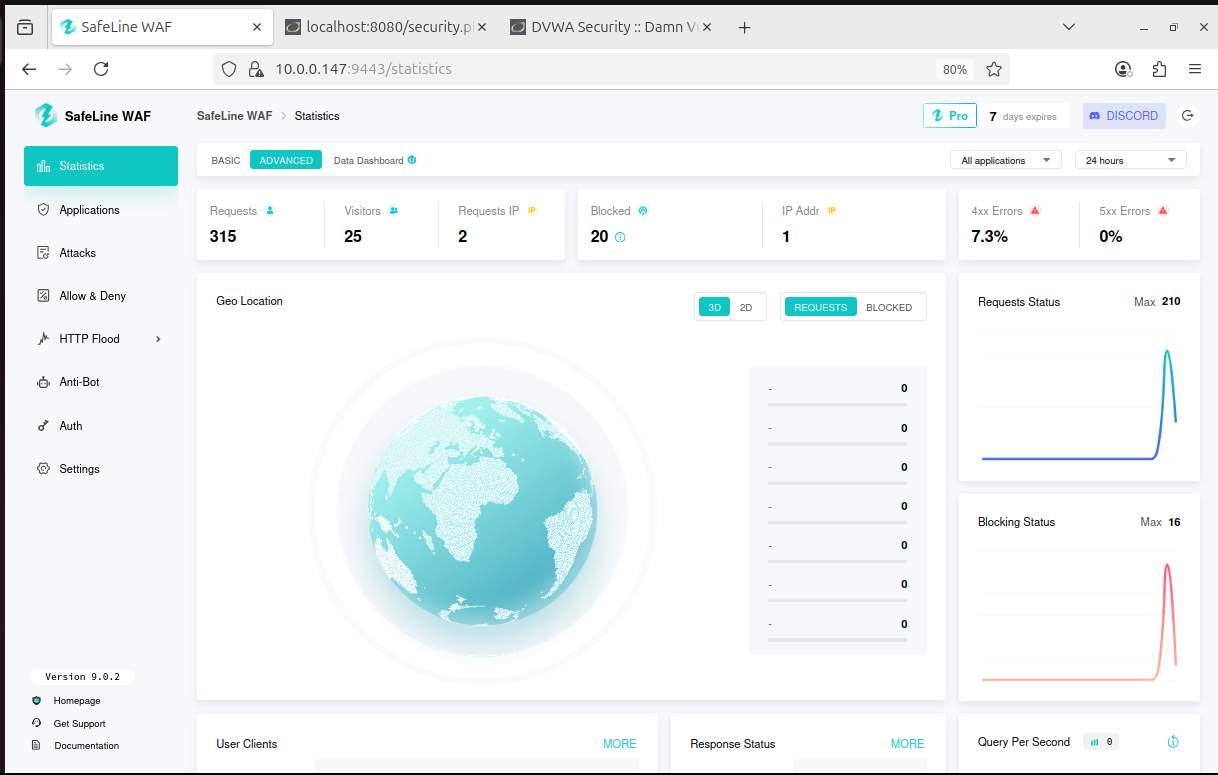Screen dimensions: 1218x775
Task: Click the Version 9.0.2 label
Action: pyautogui.click(x=82, y=677)
